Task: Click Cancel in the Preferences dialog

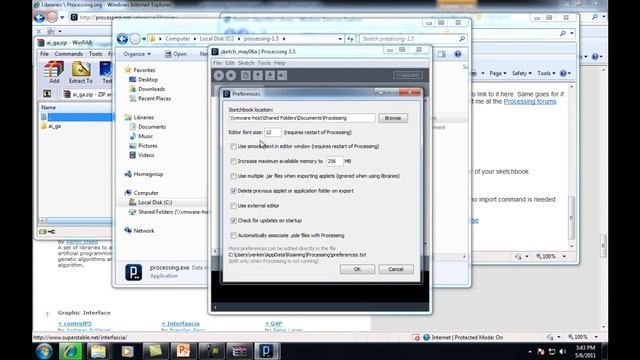Action: coord(396,269)
